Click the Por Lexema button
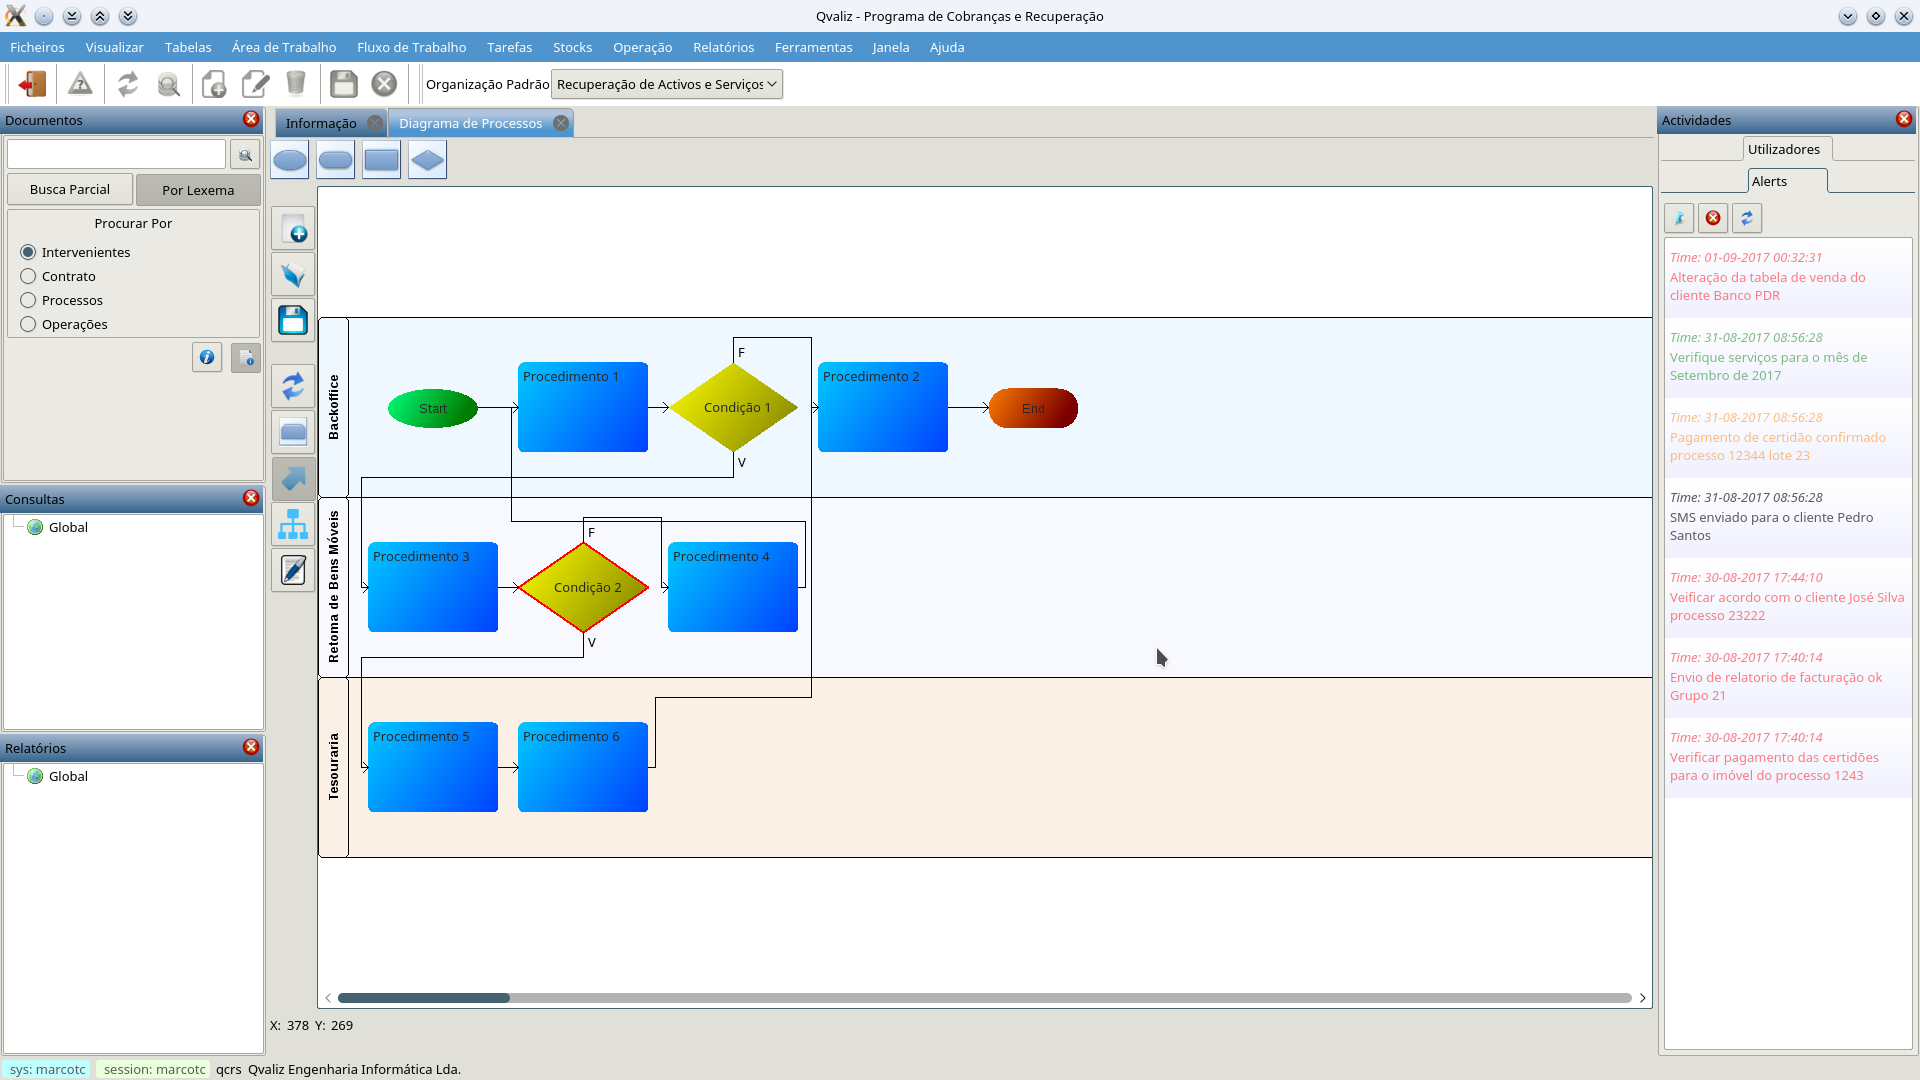Screen dimensions: 1920x1080 (x=198, y=191)
